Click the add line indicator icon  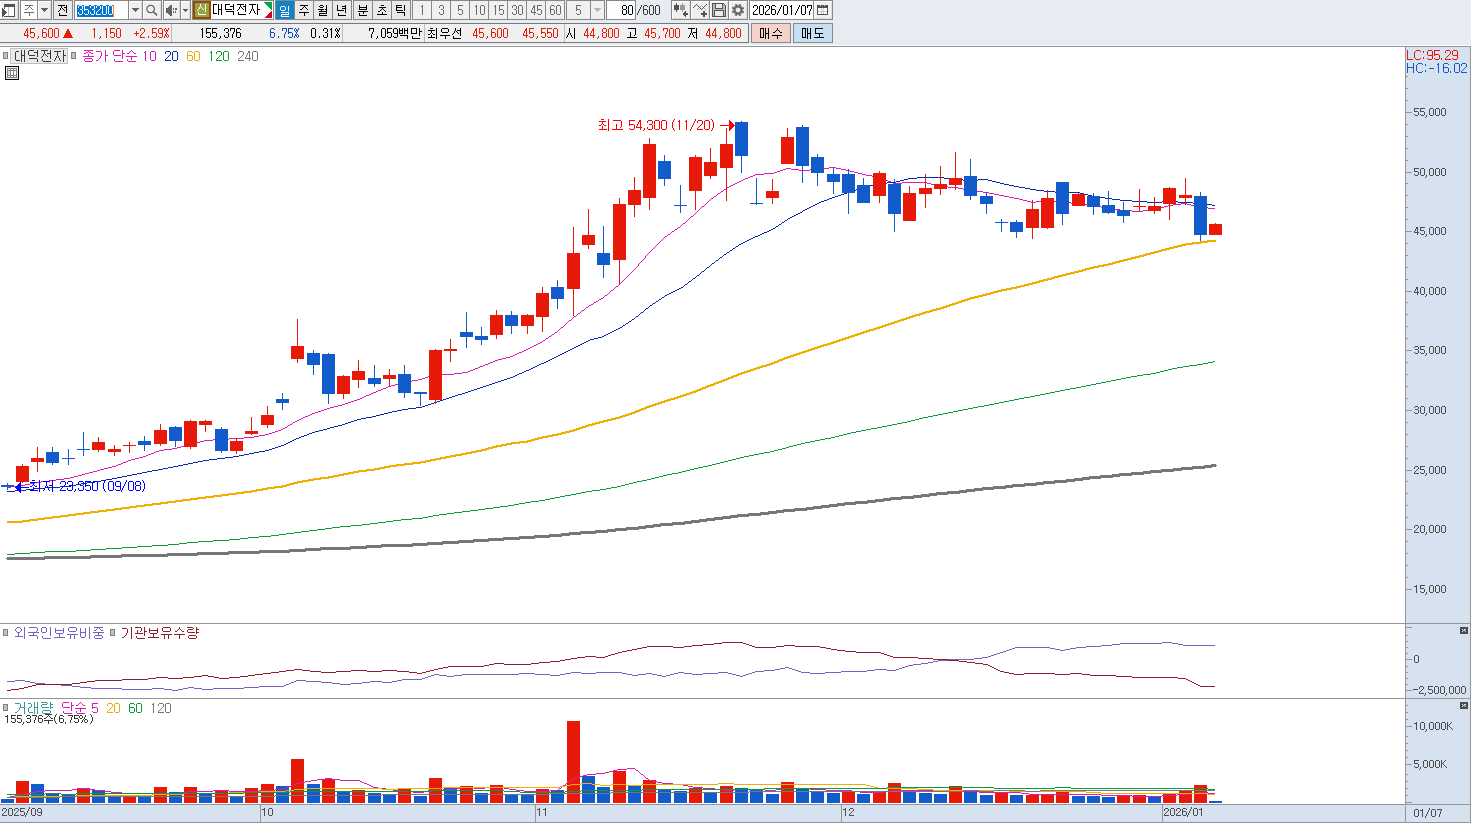pyautogui.click(x=700, y=10)
